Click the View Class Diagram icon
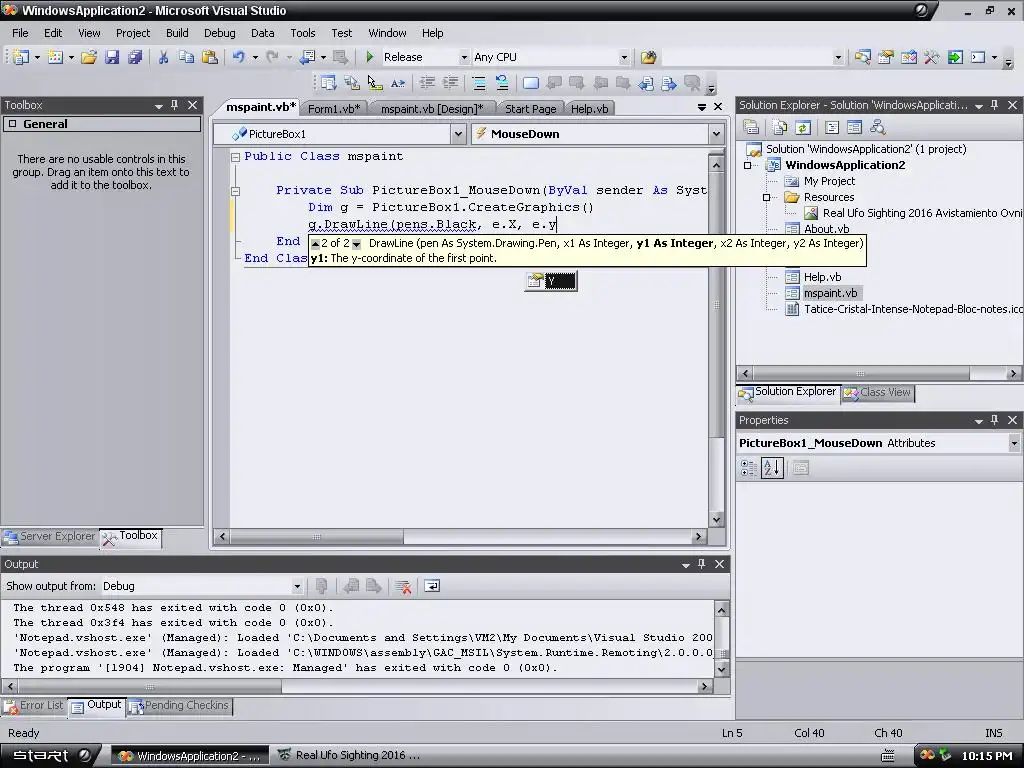Viewport: 1024px width, 768px height. 878,127
